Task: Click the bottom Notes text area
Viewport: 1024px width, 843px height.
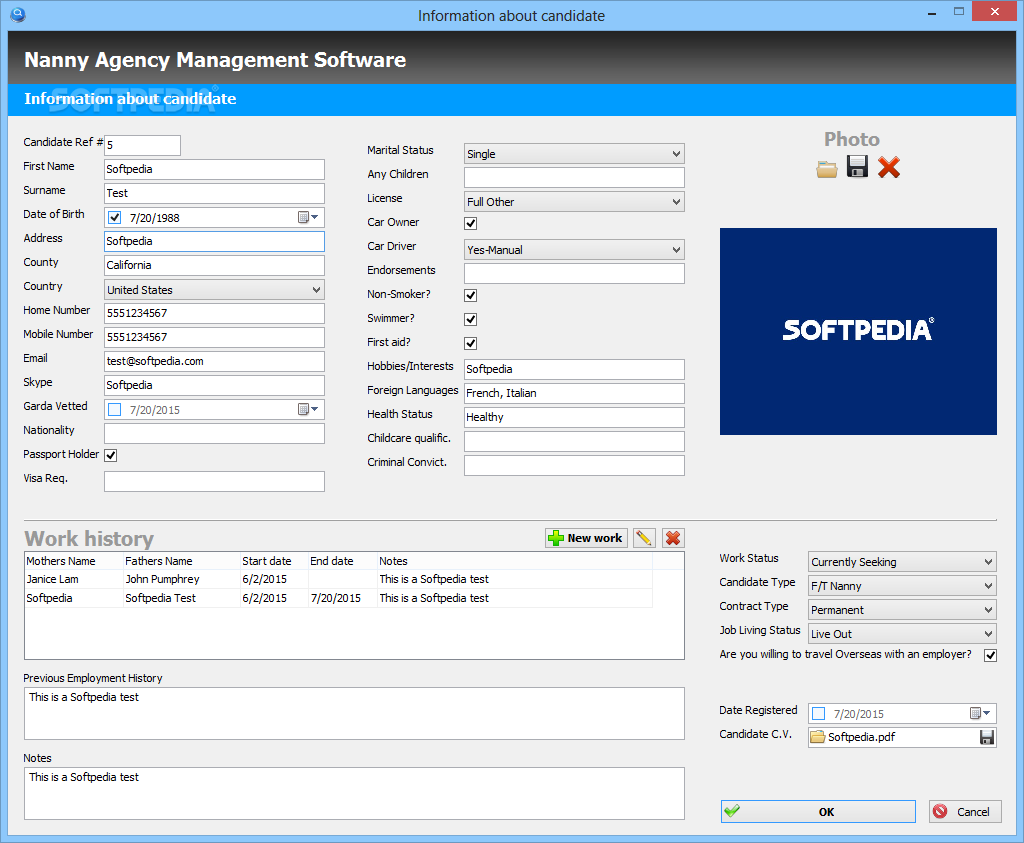Action: pos(354,793)
